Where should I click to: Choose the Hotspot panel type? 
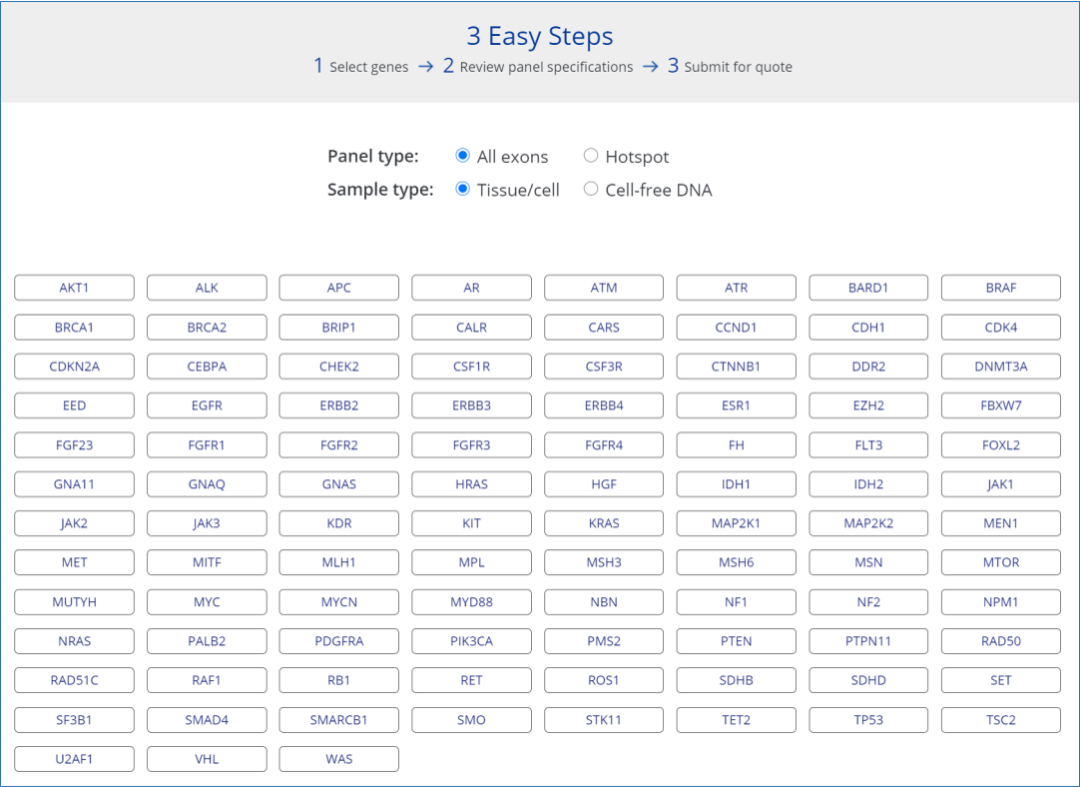click(590, 156)
